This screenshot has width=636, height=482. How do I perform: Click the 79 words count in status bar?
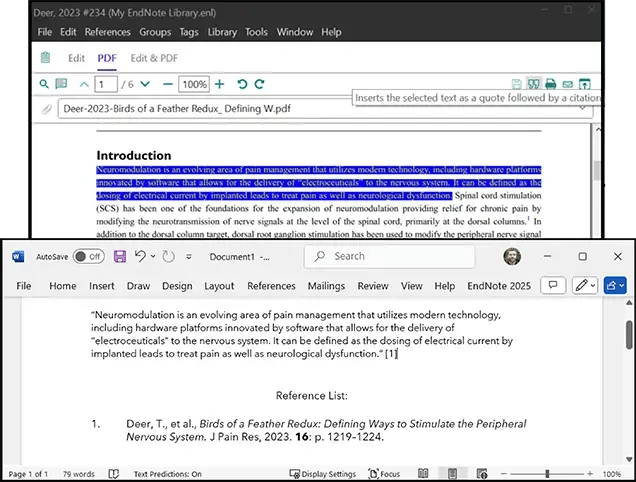(x=78, y=474)
